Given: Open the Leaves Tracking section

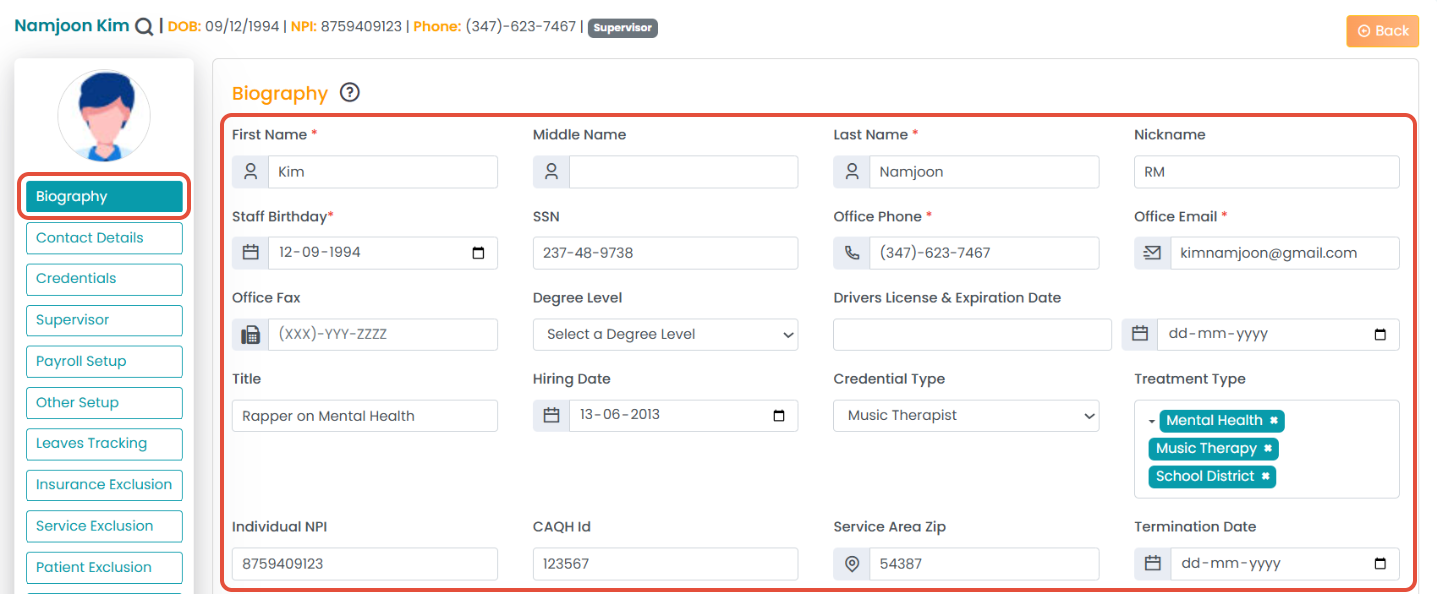Looking at the screenshot, I should click(104, 443).
